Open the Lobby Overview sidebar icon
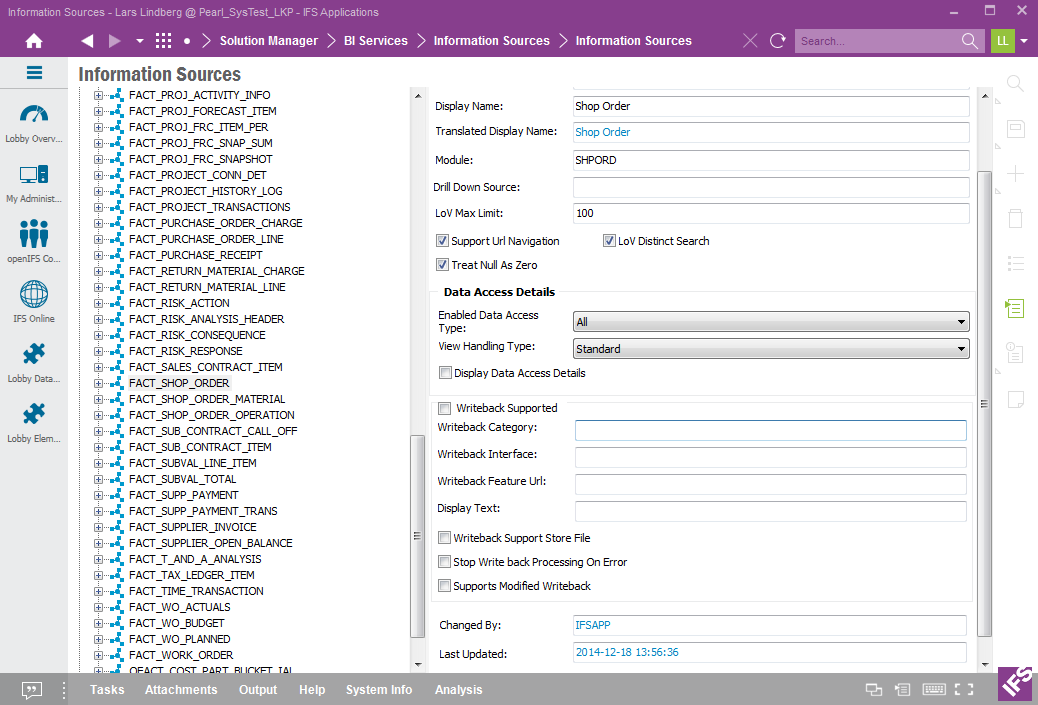The image size is (1038, 705). click(34, 116)
